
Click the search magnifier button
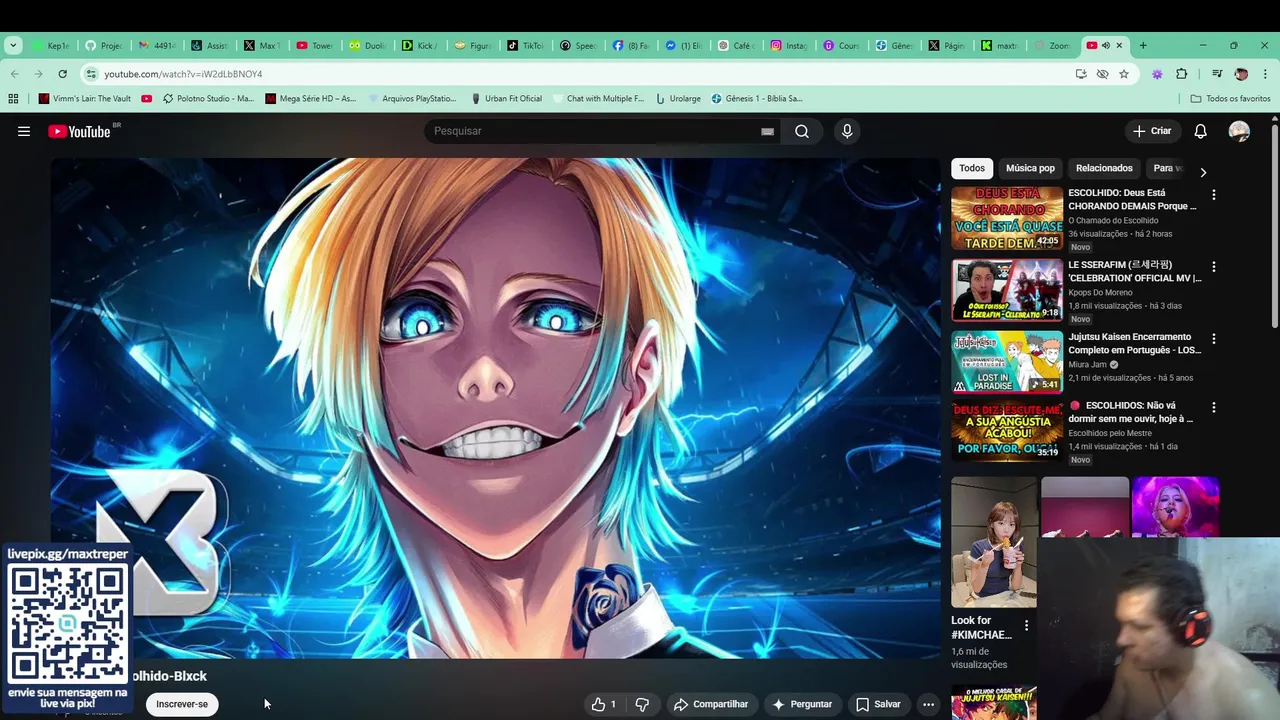point(802,131)
